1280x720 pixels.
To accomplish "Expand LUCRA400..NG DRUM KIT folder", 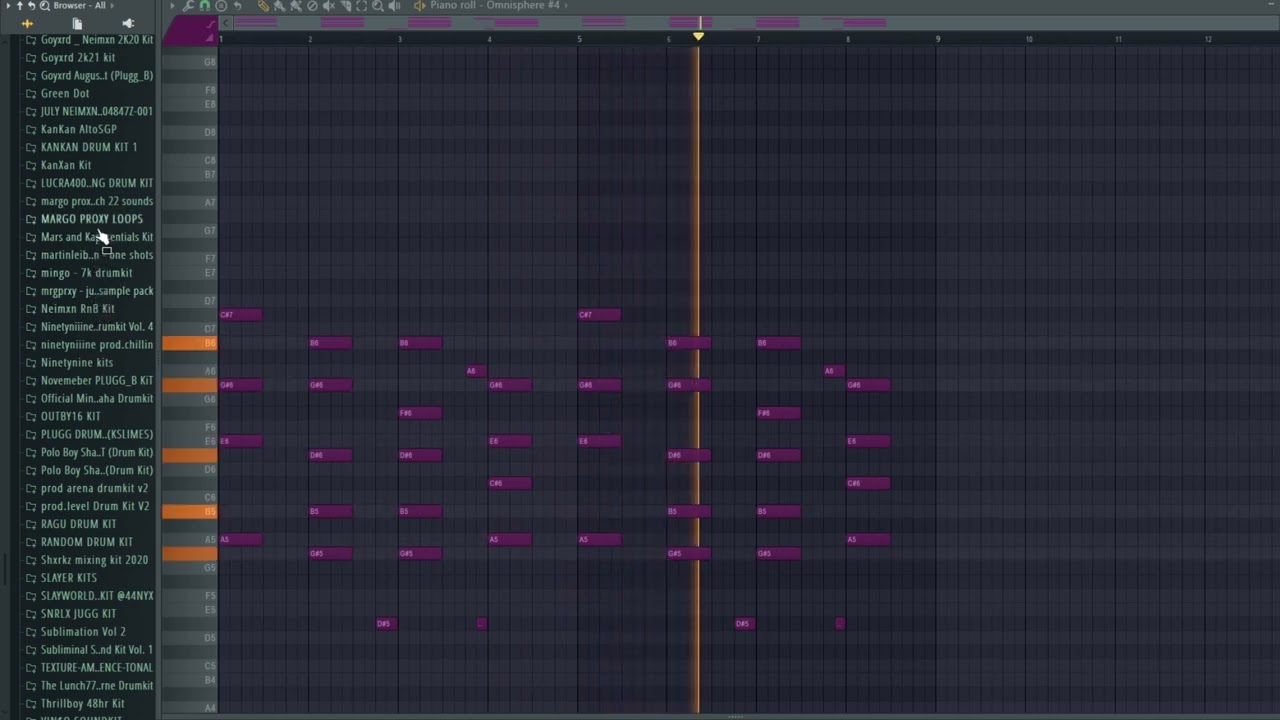I will click(89, 183).
